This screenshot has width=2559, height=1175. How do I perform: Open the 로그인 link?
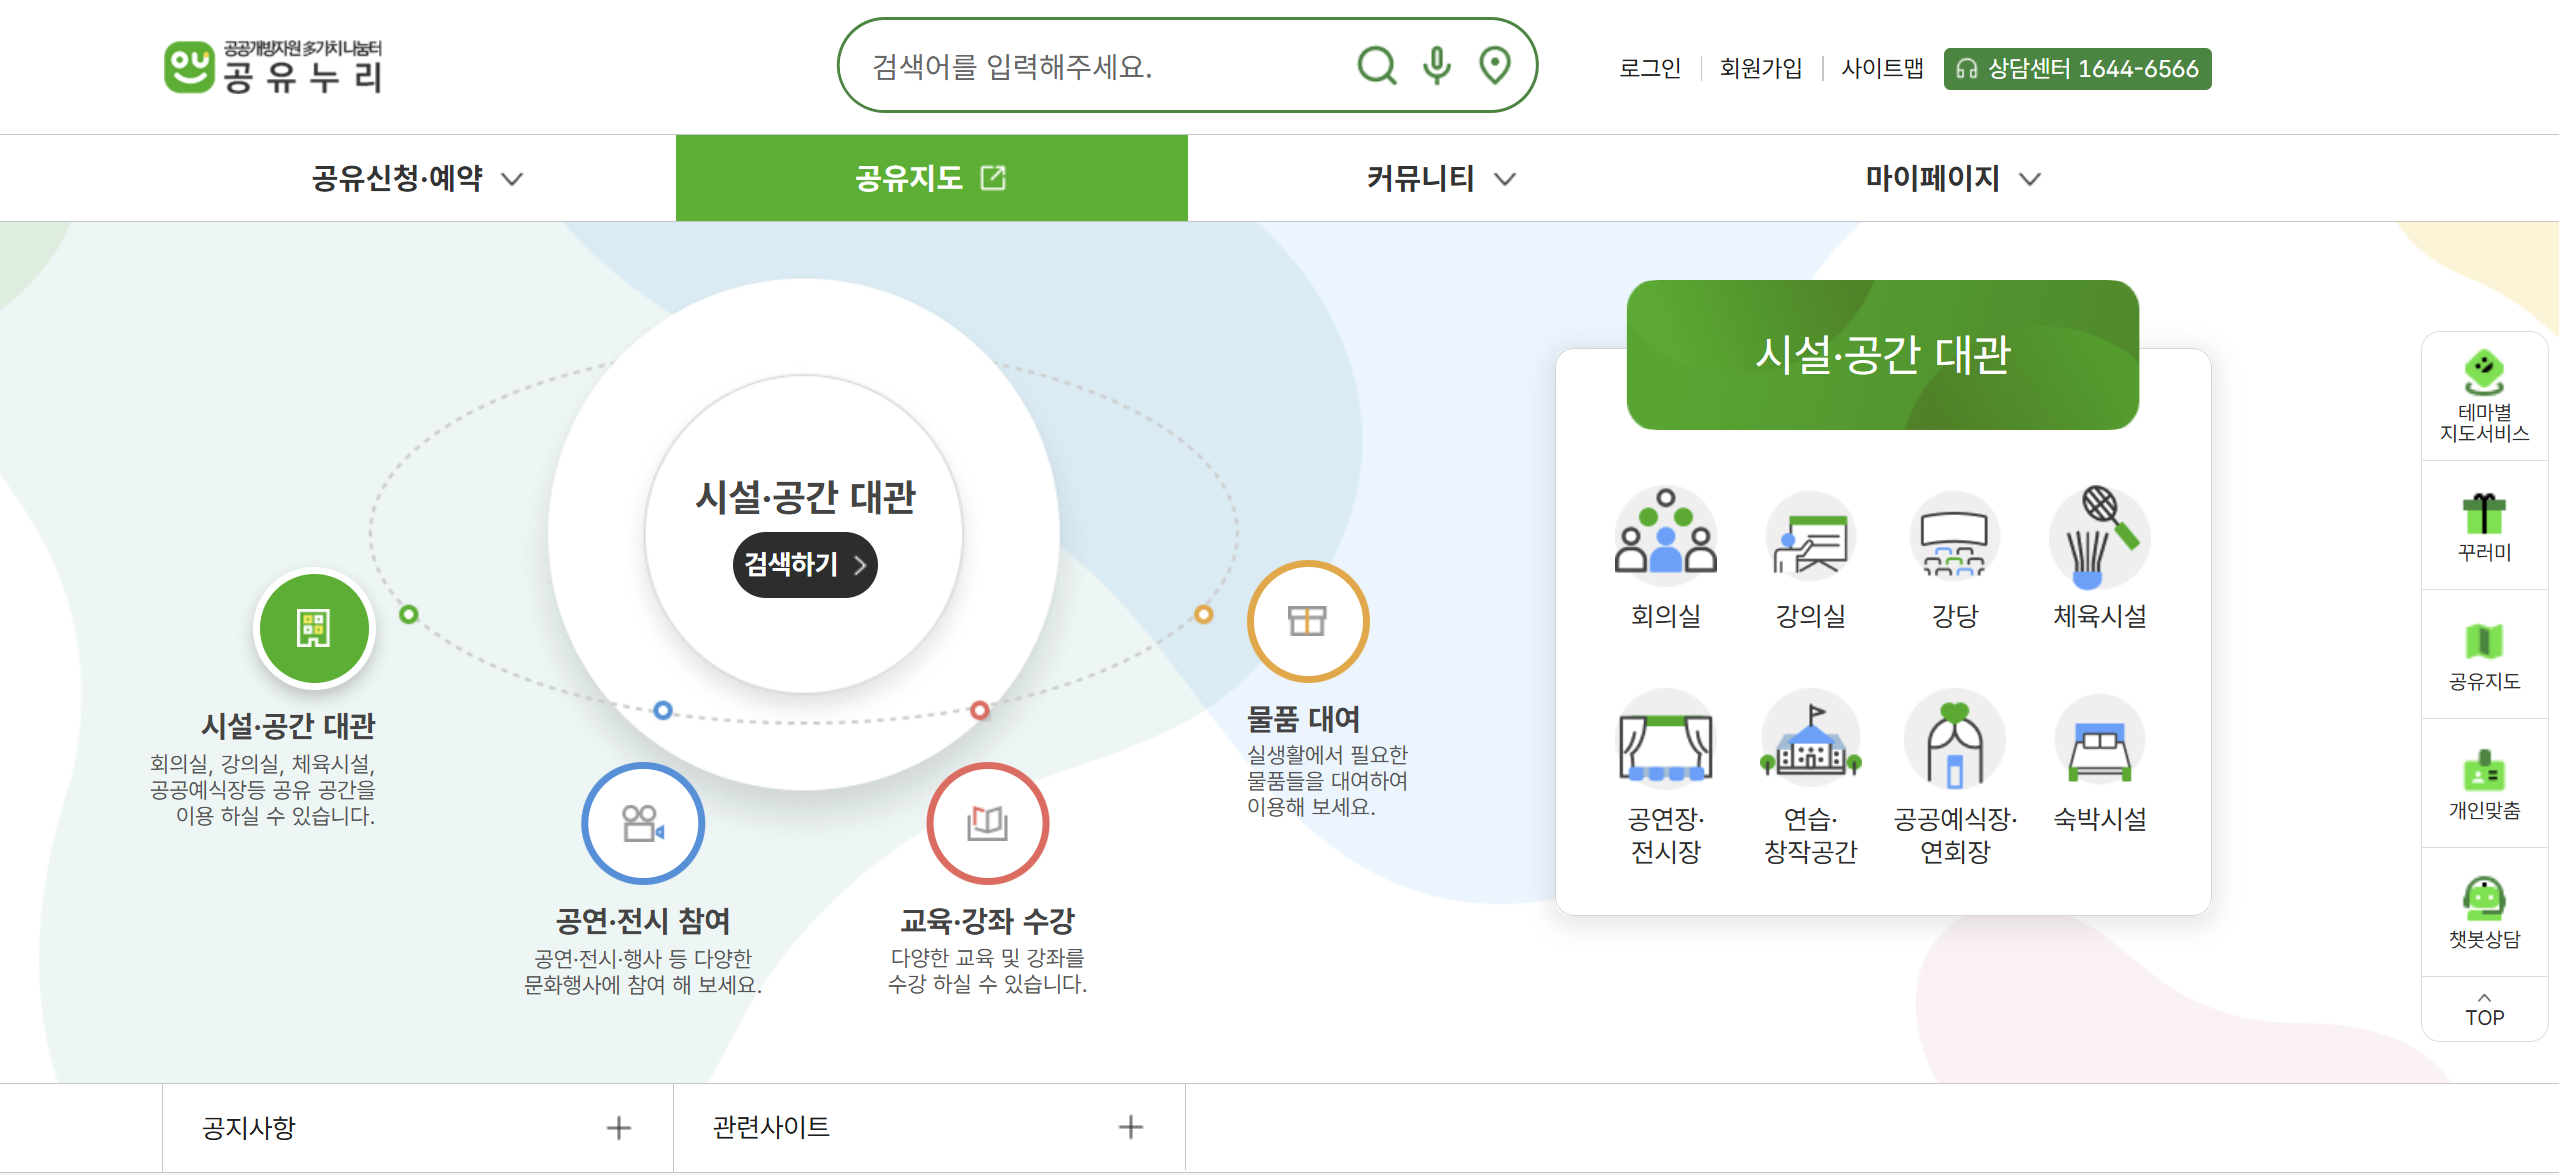1650,67
